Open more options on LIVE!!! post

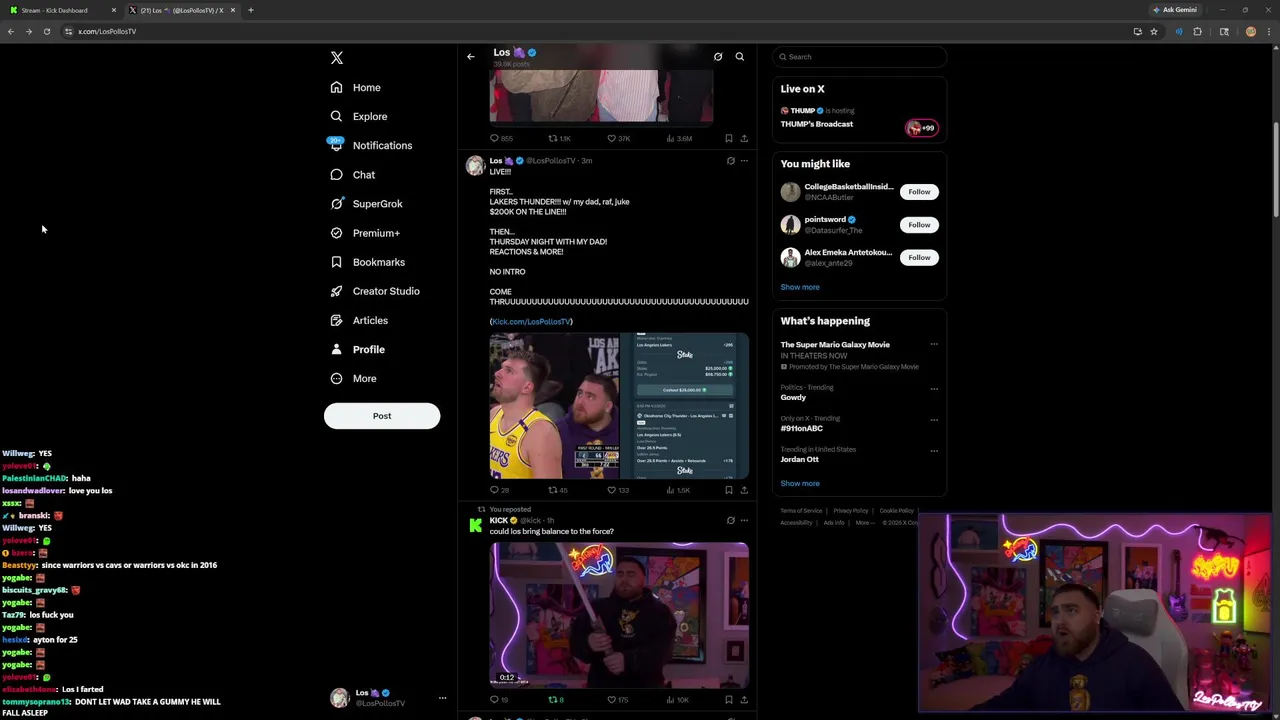744,161
